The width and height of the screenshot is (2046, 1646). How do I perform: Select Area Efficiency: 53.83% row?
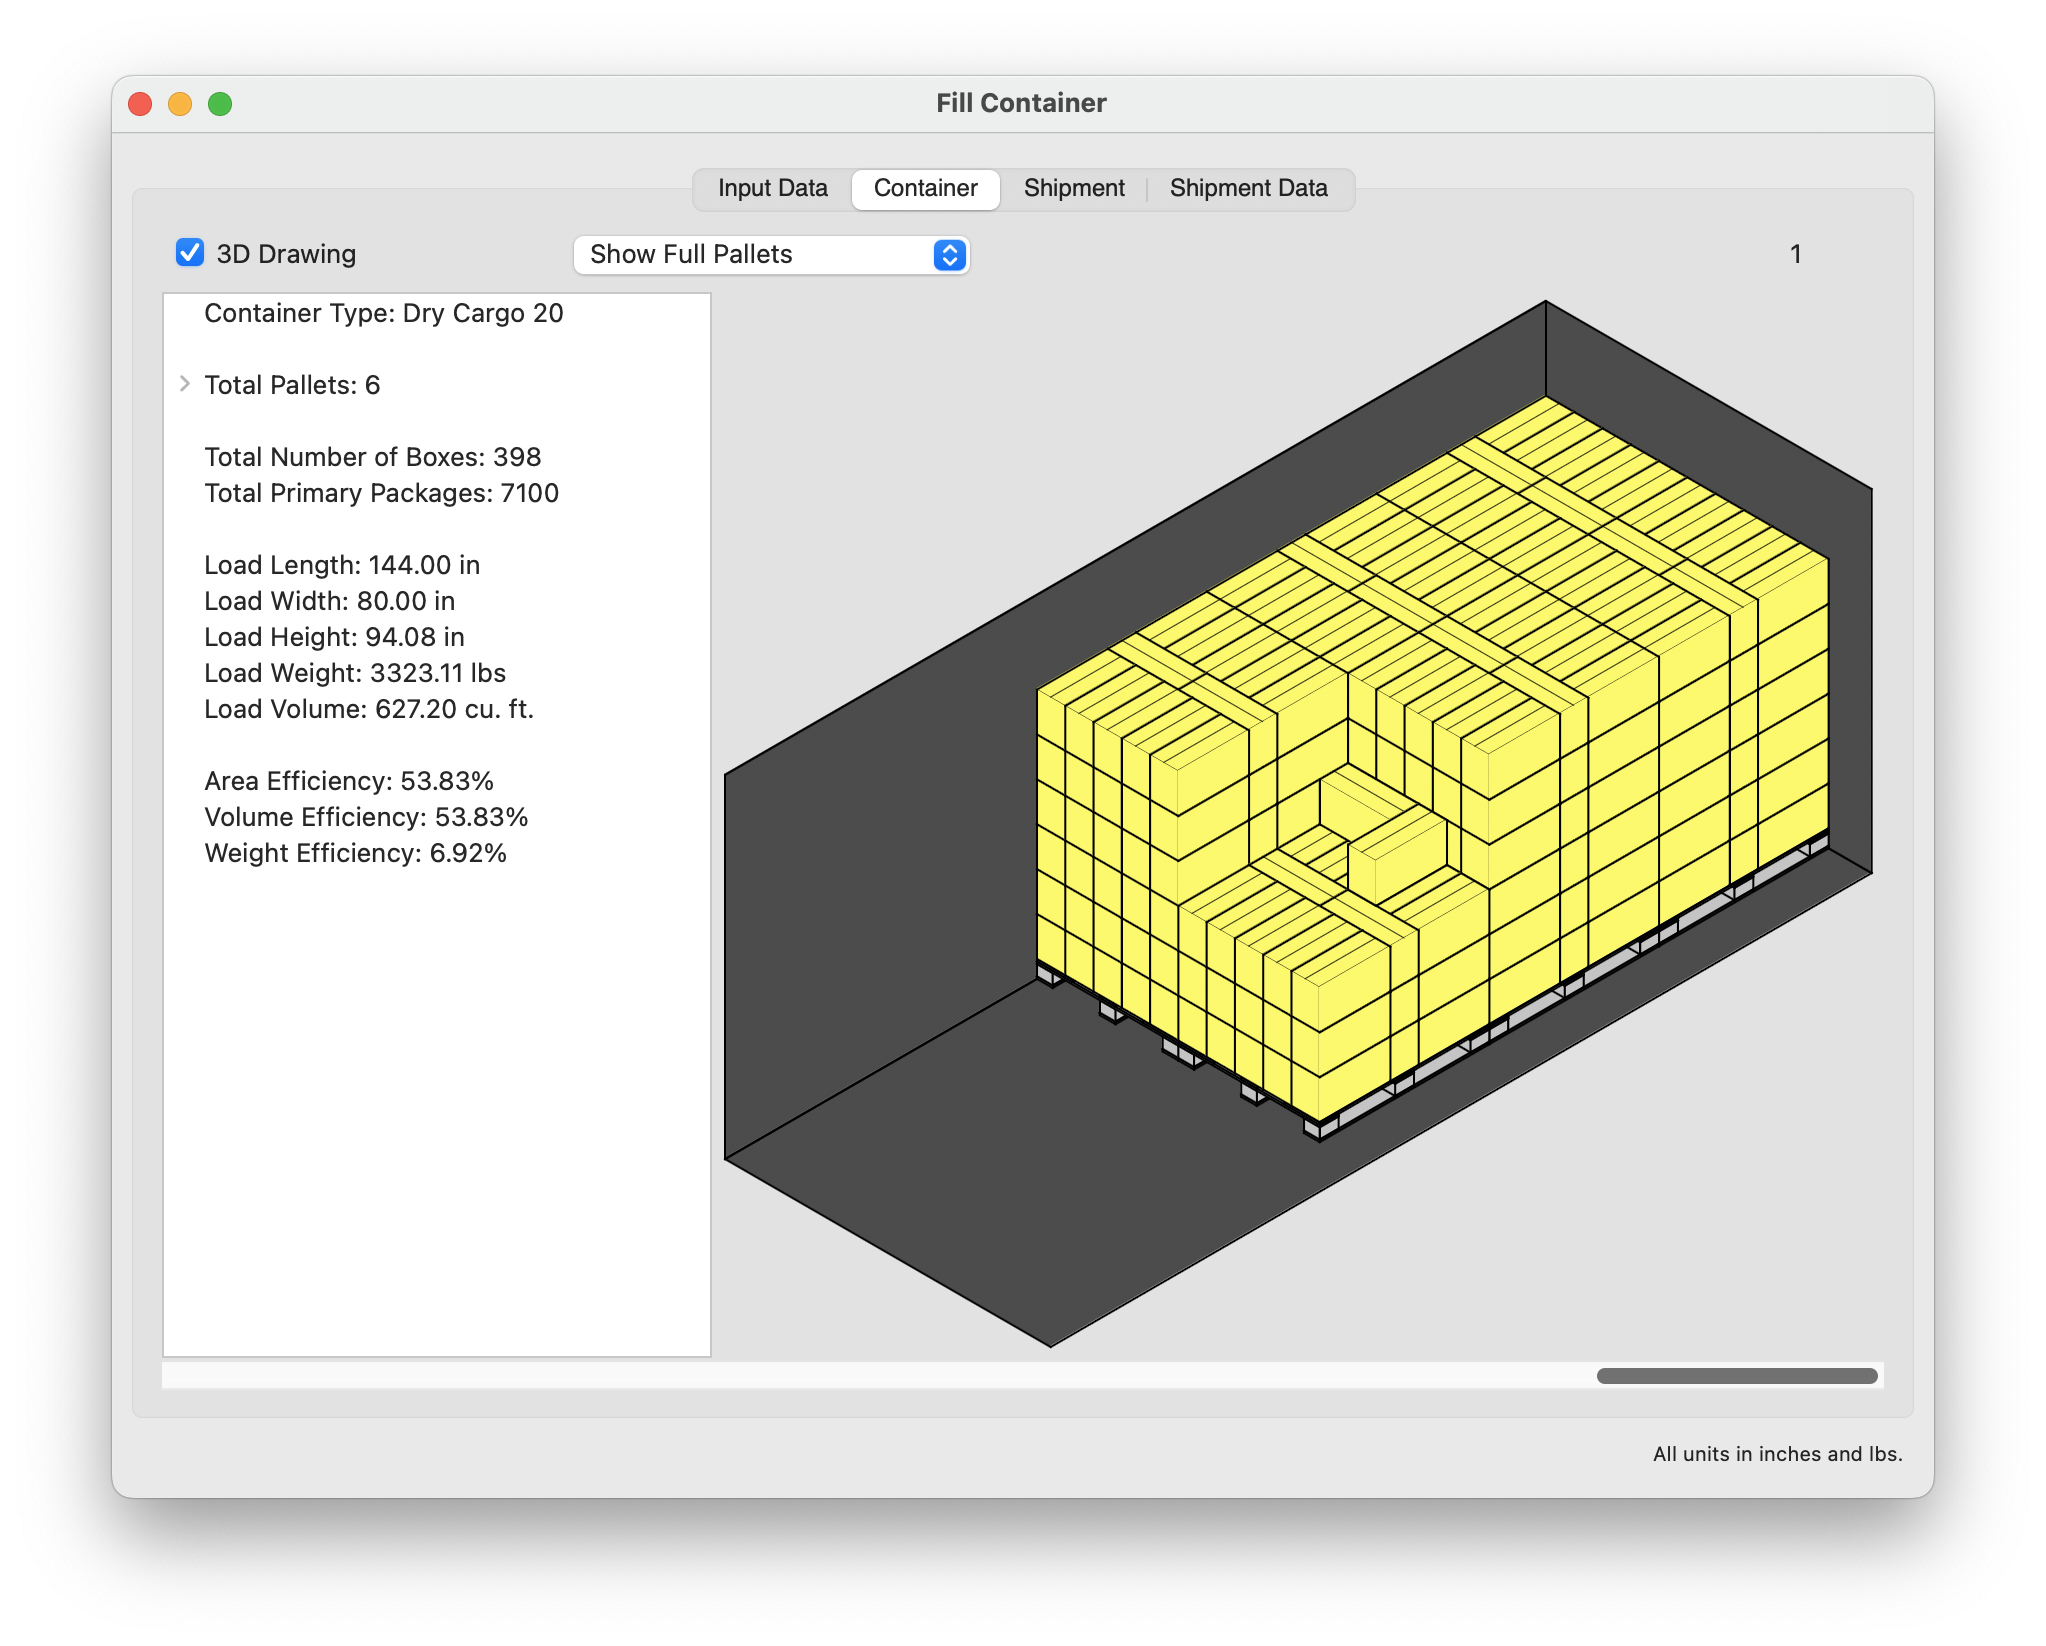click(x=437, y=781)
